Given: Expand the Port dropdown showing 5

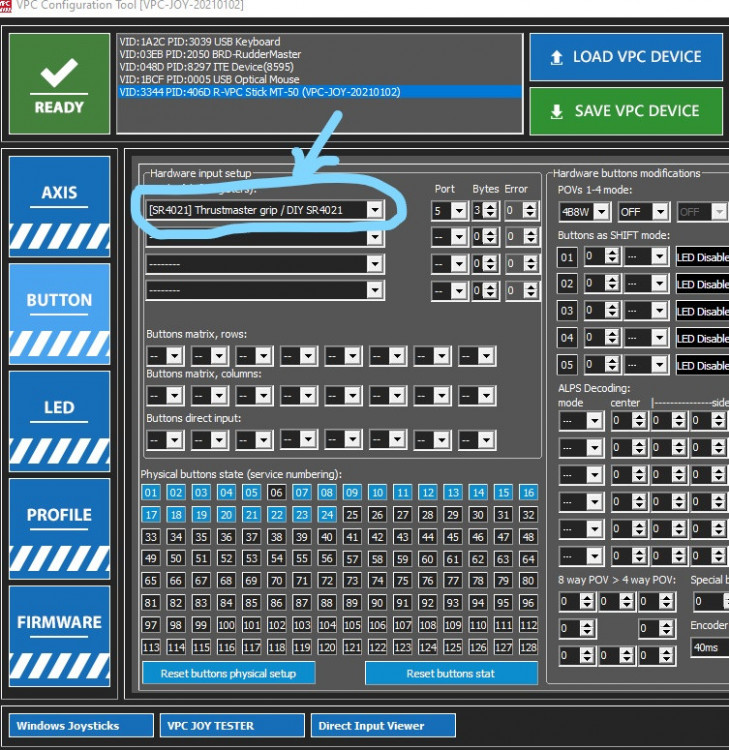Looking at the screenshot, I should [458, 210].
